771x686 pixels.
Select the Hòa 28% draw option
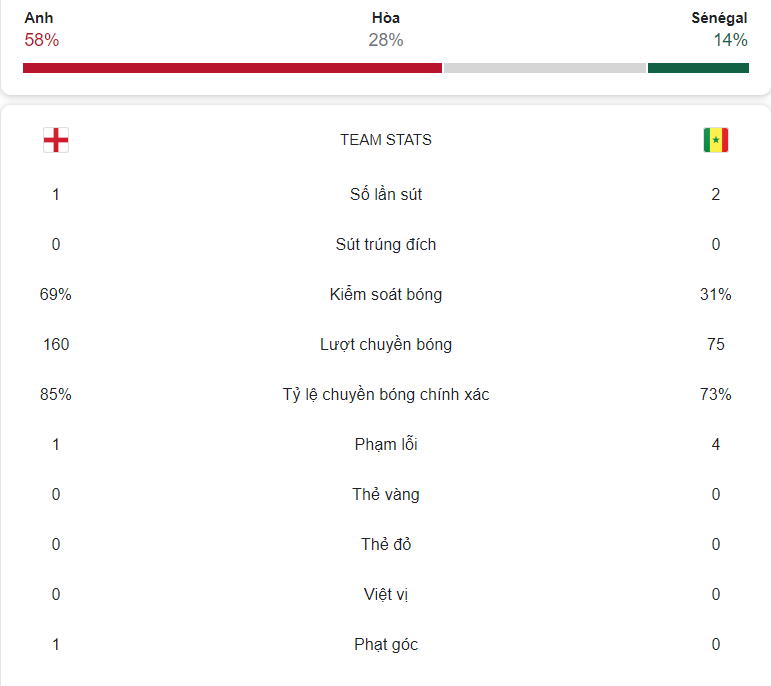tap(386, 29)
